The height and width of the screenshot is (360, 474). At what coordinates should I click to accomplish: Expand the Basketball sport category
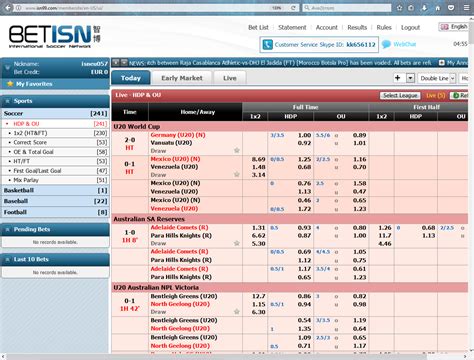click(55, 190)
